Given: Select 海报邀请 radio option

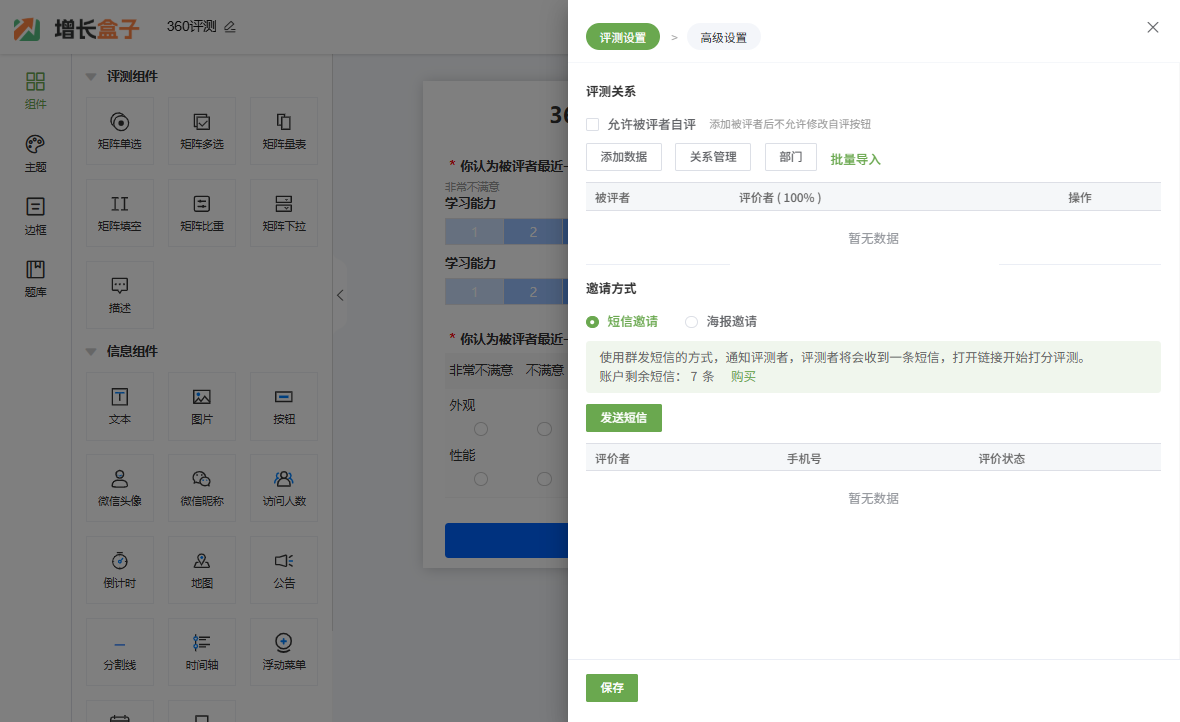Looking at the screenshot, I should [x=692, y=321].
